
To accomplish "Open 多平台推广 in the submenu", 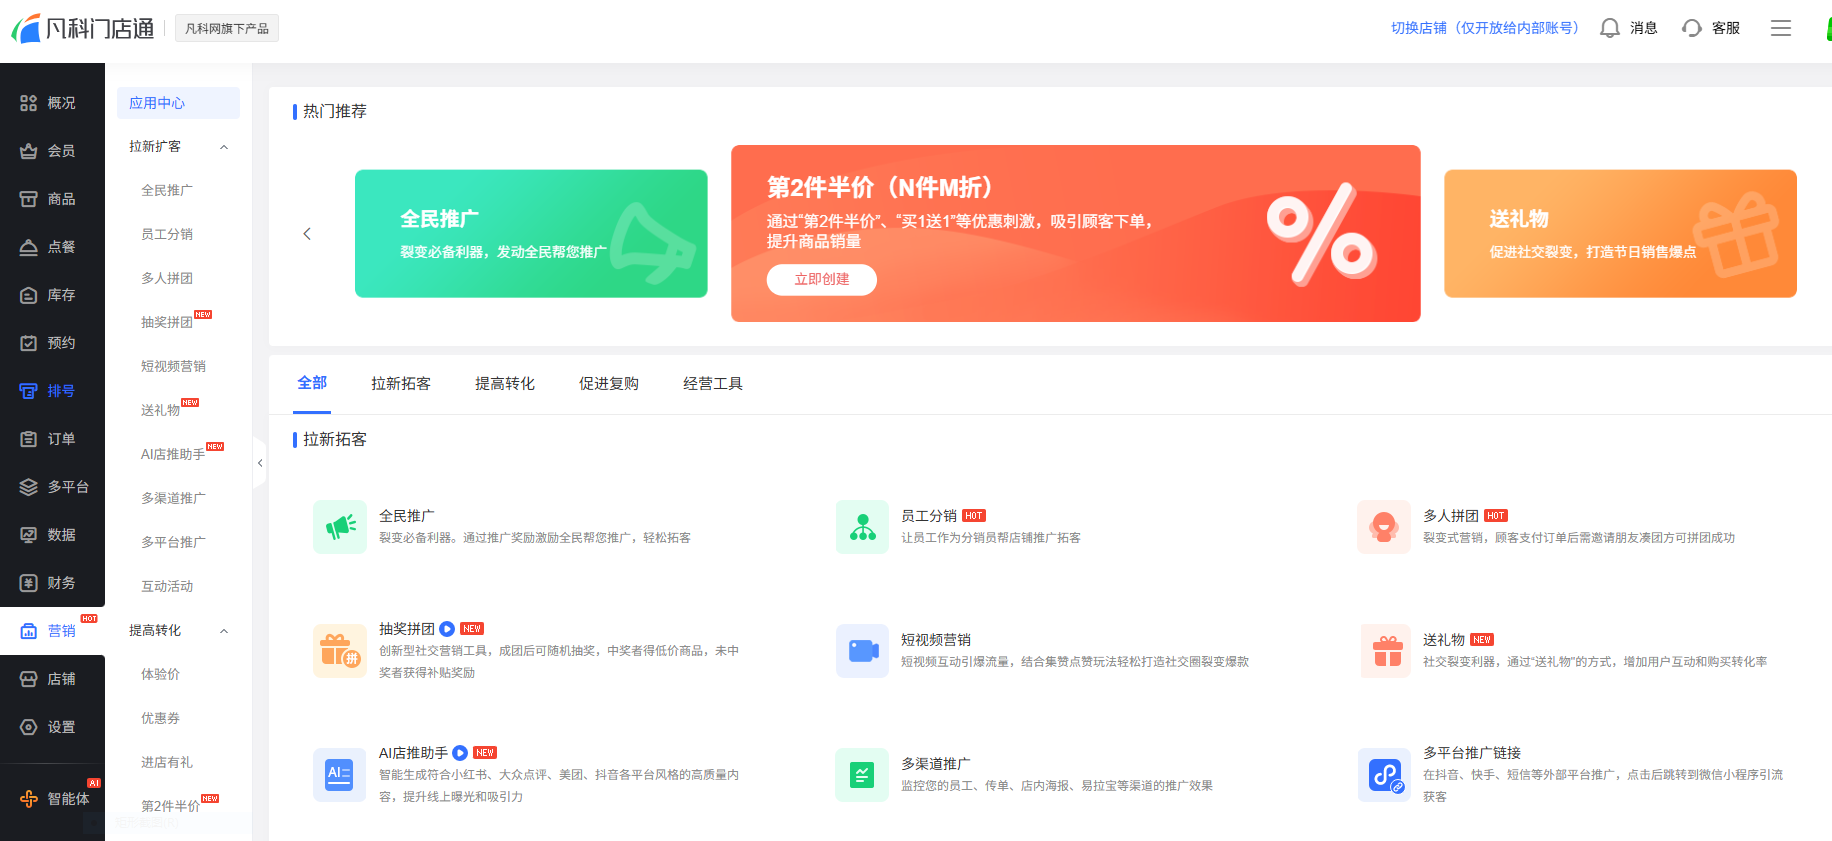I will tap(173, 543).
